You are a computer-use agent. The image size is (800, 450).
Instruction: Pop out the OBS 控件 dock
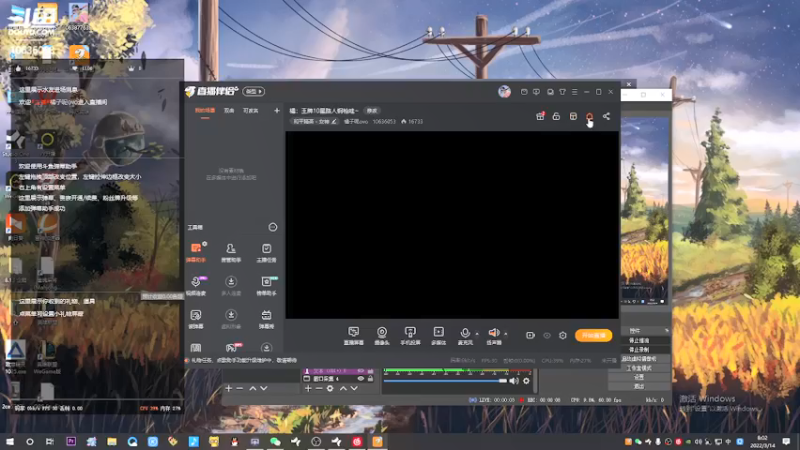pyautogui.click(x=666, y=331)
